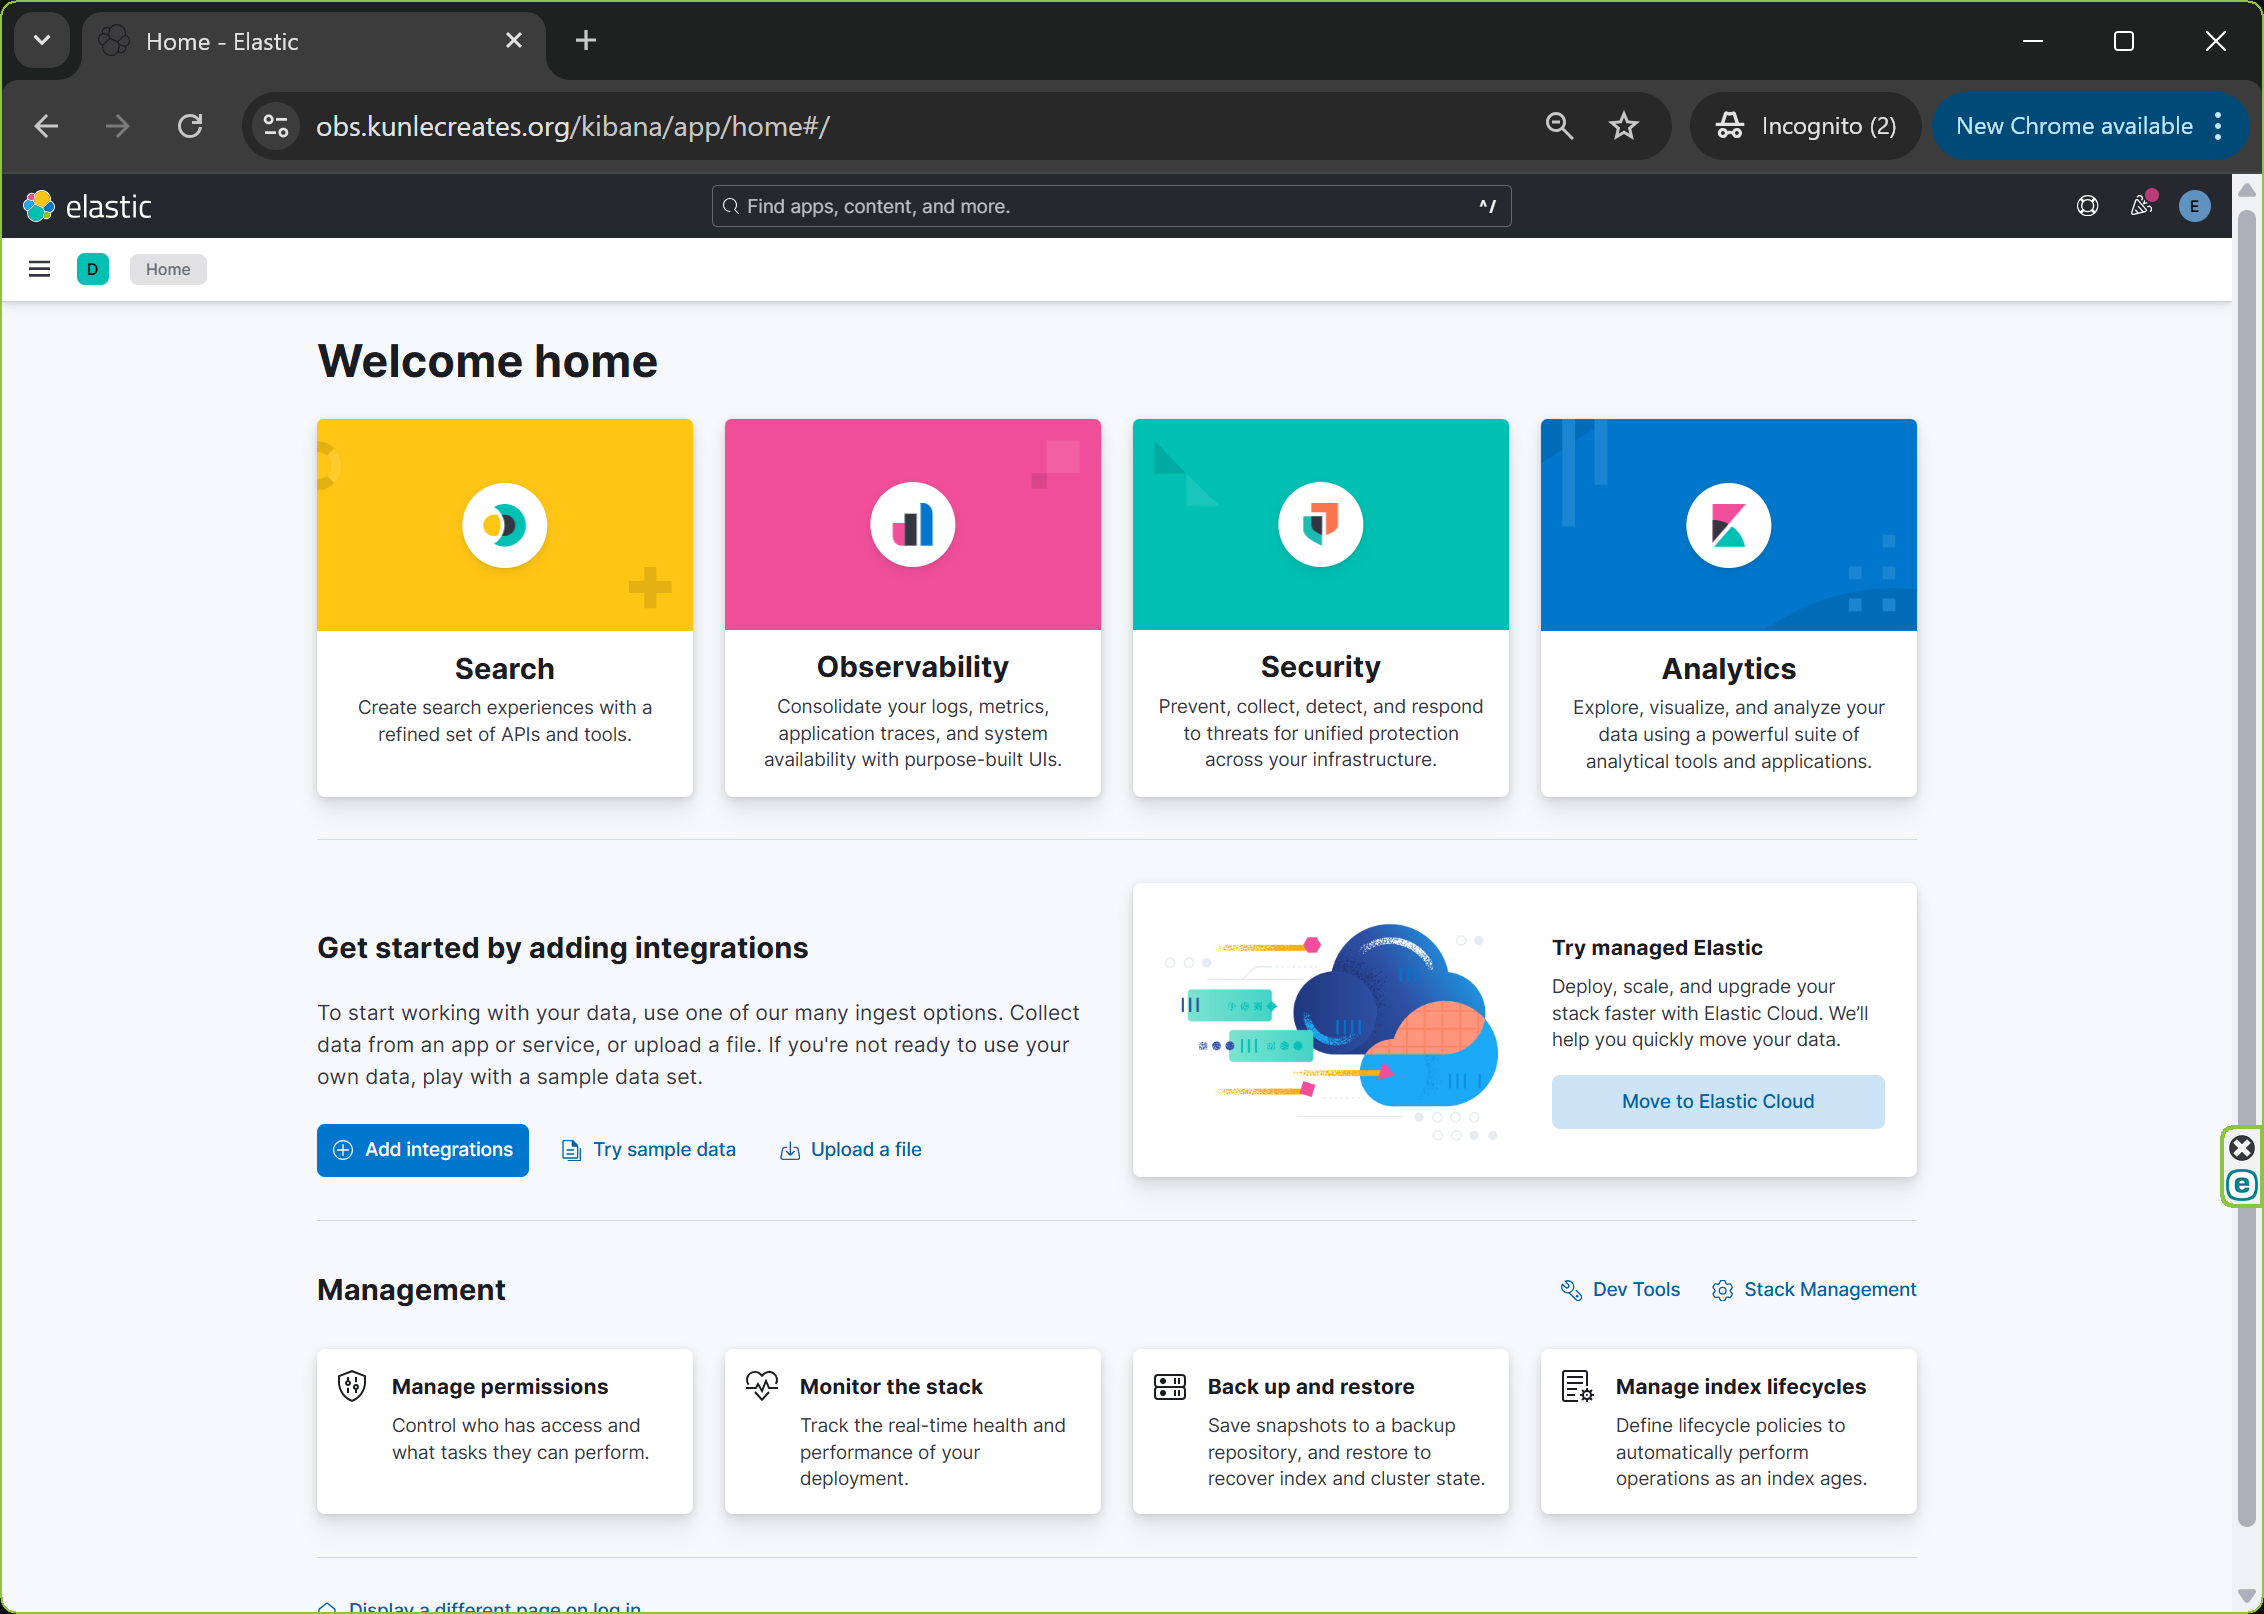View site information icon in address bar
Image resolution: width=2264 pixels, height=1614 pixels.
tap(275, 126)
